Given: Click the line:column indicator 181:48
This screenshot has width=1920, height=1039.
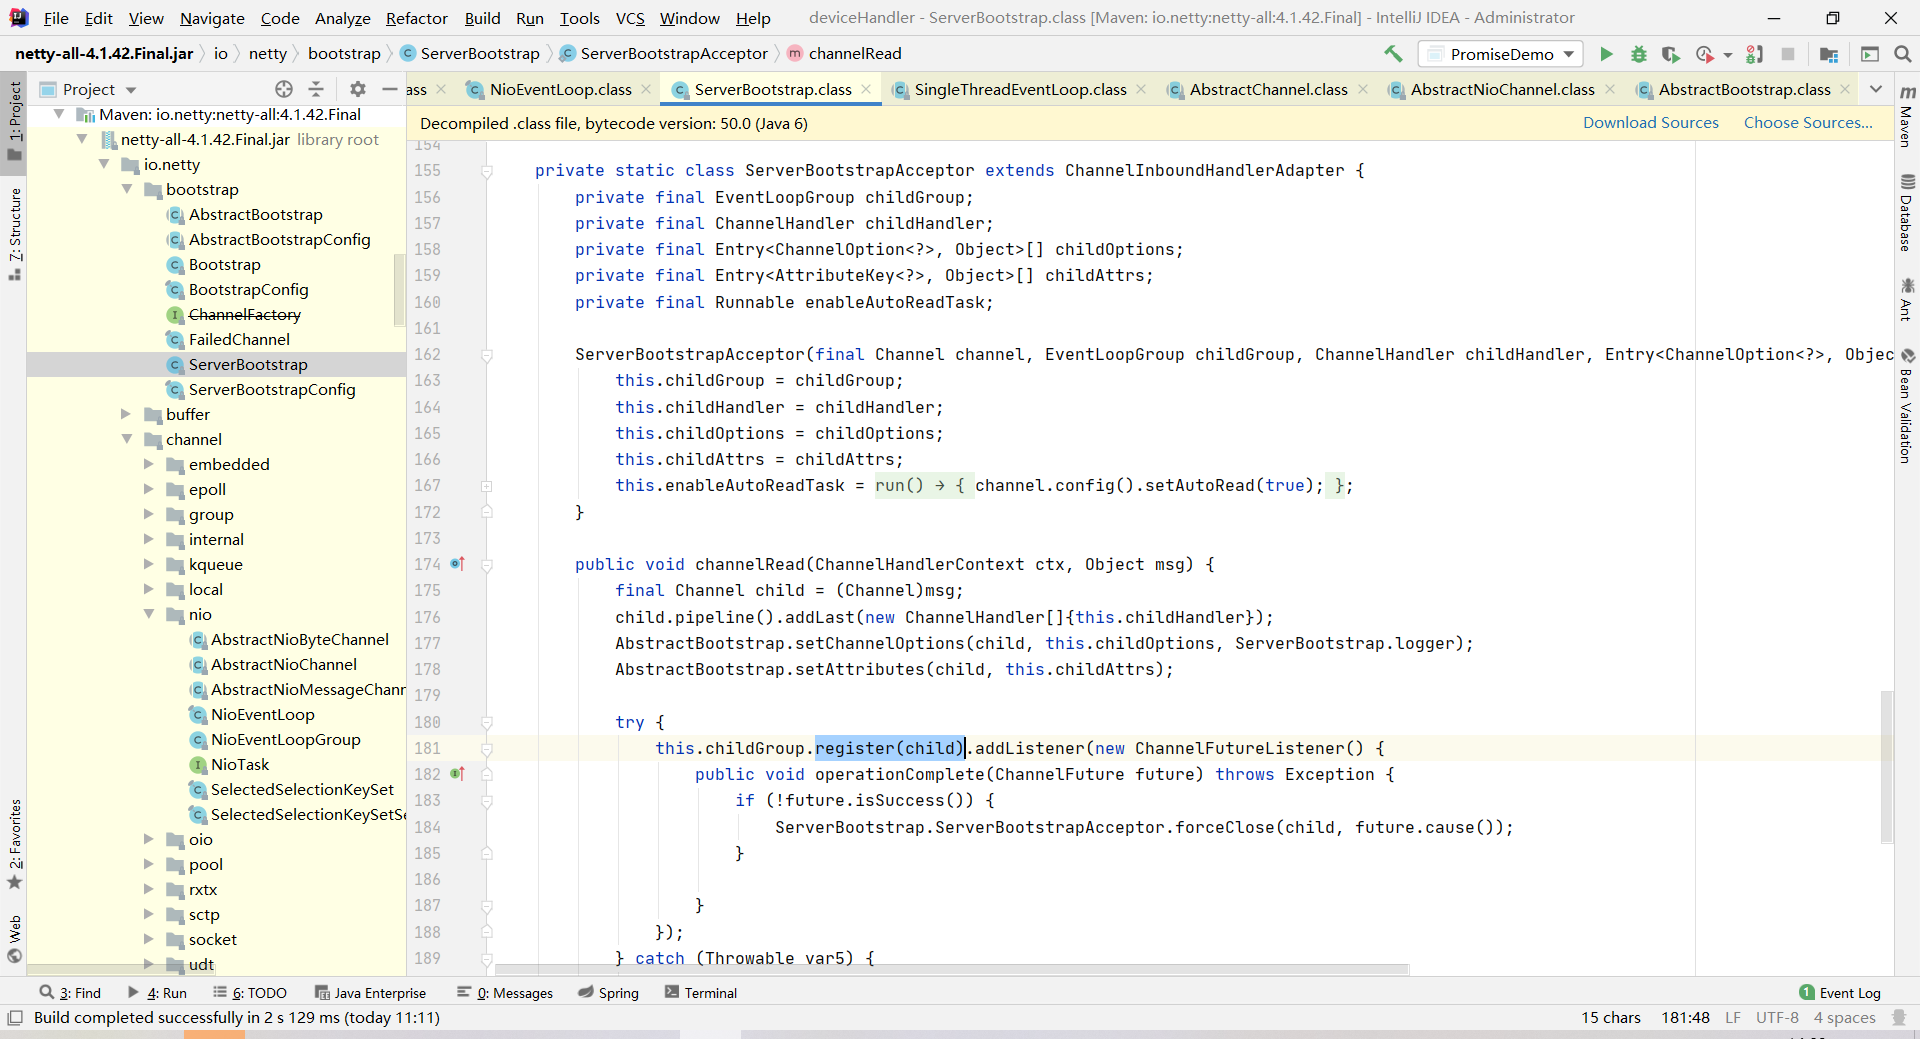Looking at the screenshot, I should click(x=1685, y=1018).
